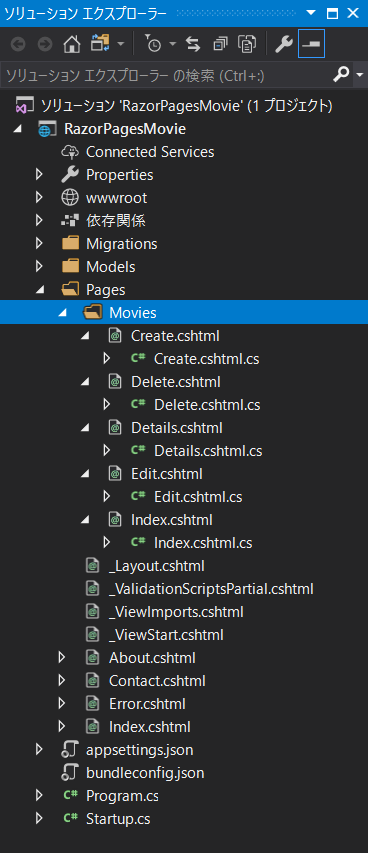Select Delete.cshtml file

[176, 382]
